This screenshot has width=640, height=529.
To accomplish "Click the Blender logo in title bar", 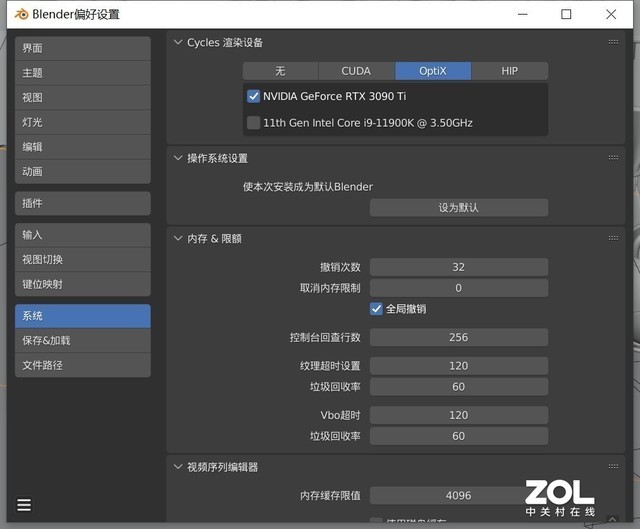I will pyautogui.click(x=22, y=14).
